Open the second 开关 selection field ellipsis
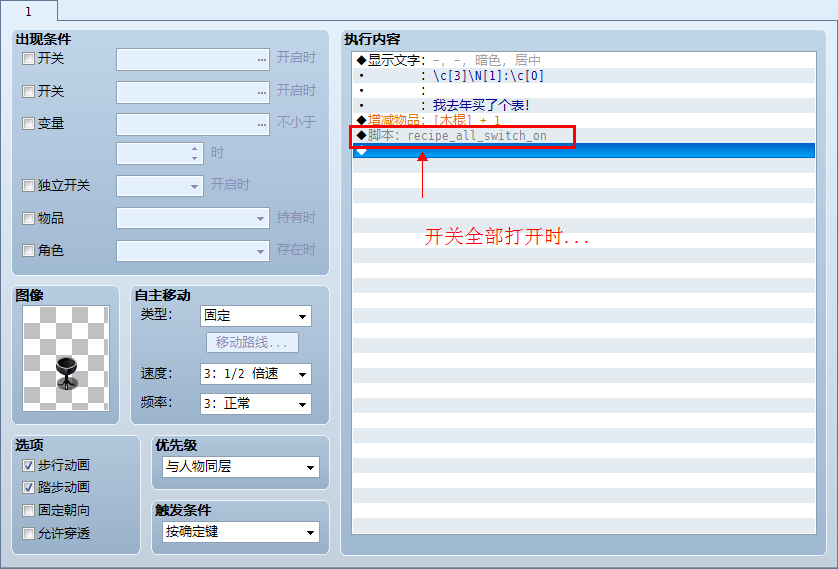The image size is (838, 569). tap(261, 92)
